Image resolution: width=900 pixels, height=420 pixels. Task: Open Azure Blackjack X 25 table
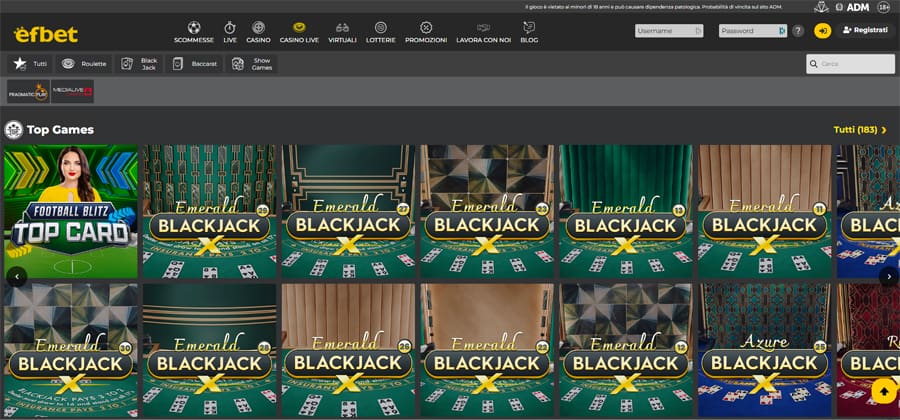tap(765, 350)
